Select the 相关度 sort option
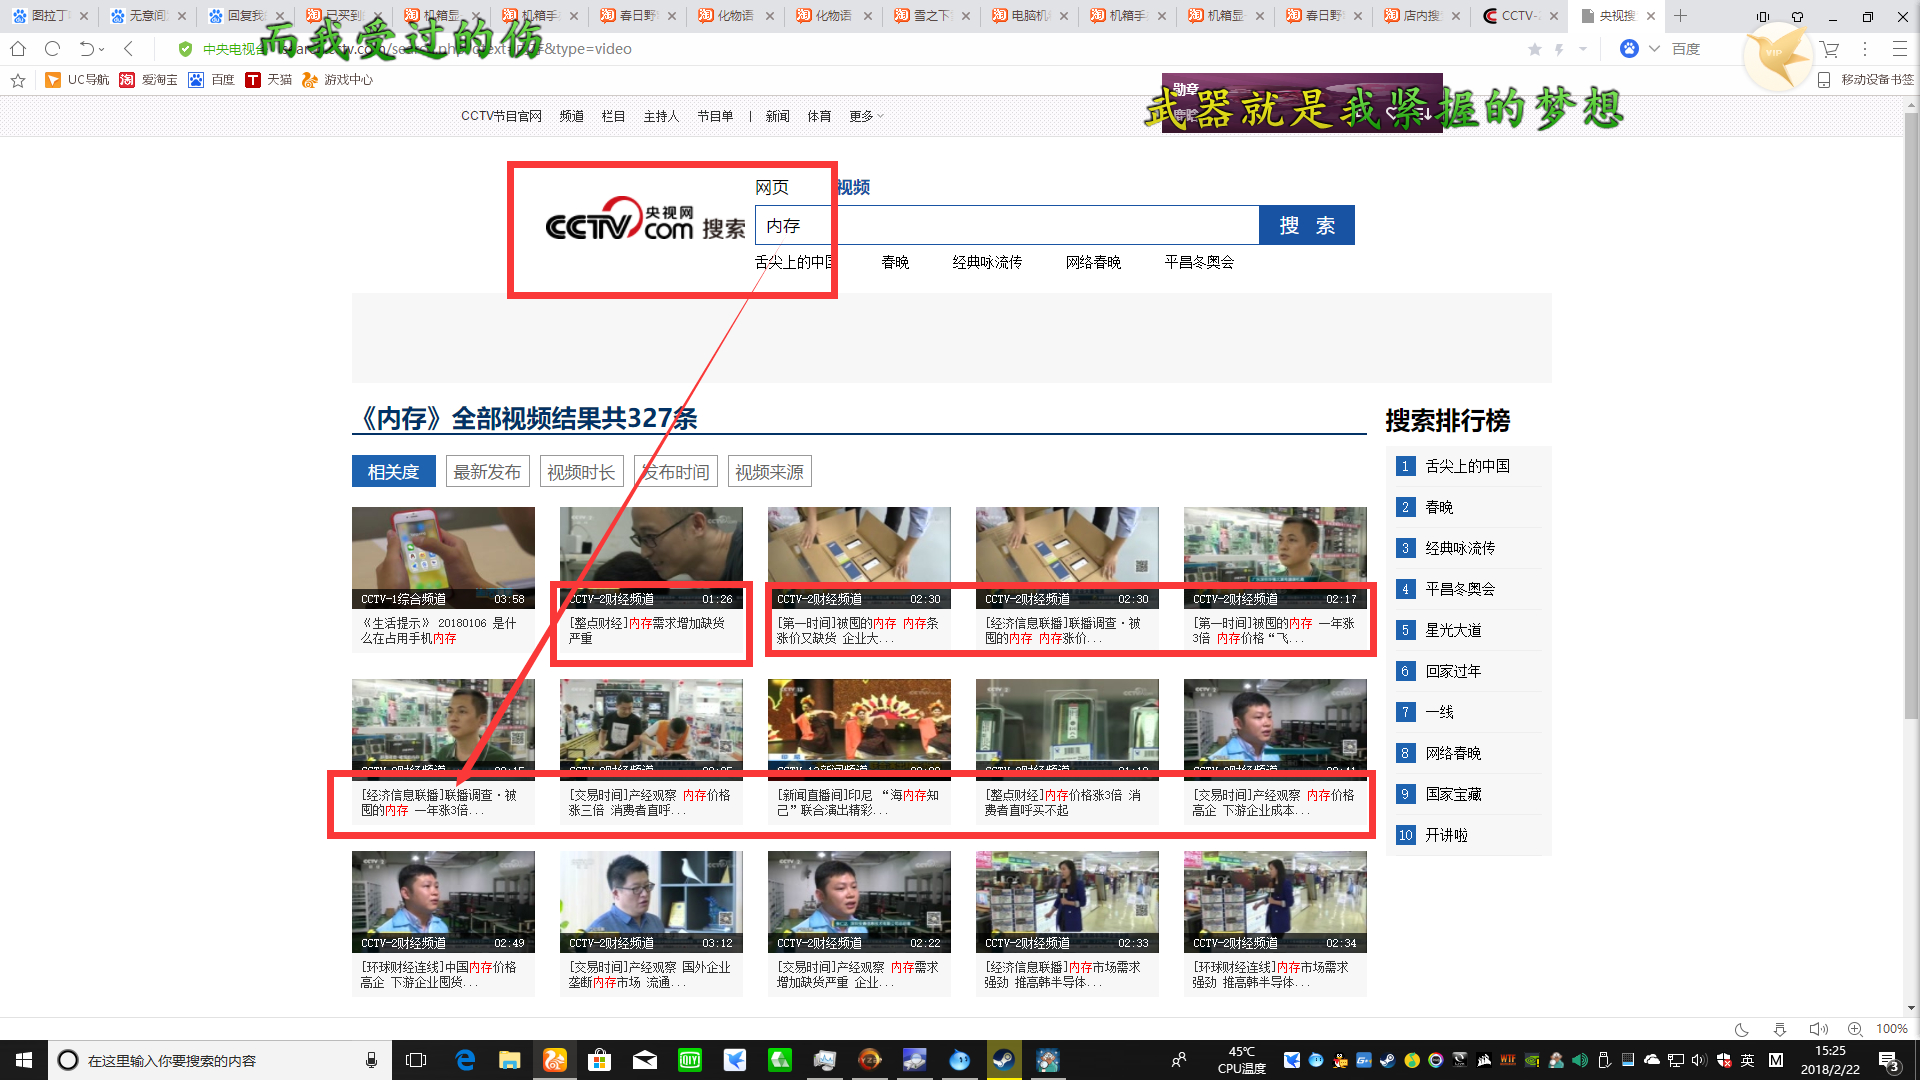The height and width of the screenshot is (1080, 1920). click(x=393, y=472)
